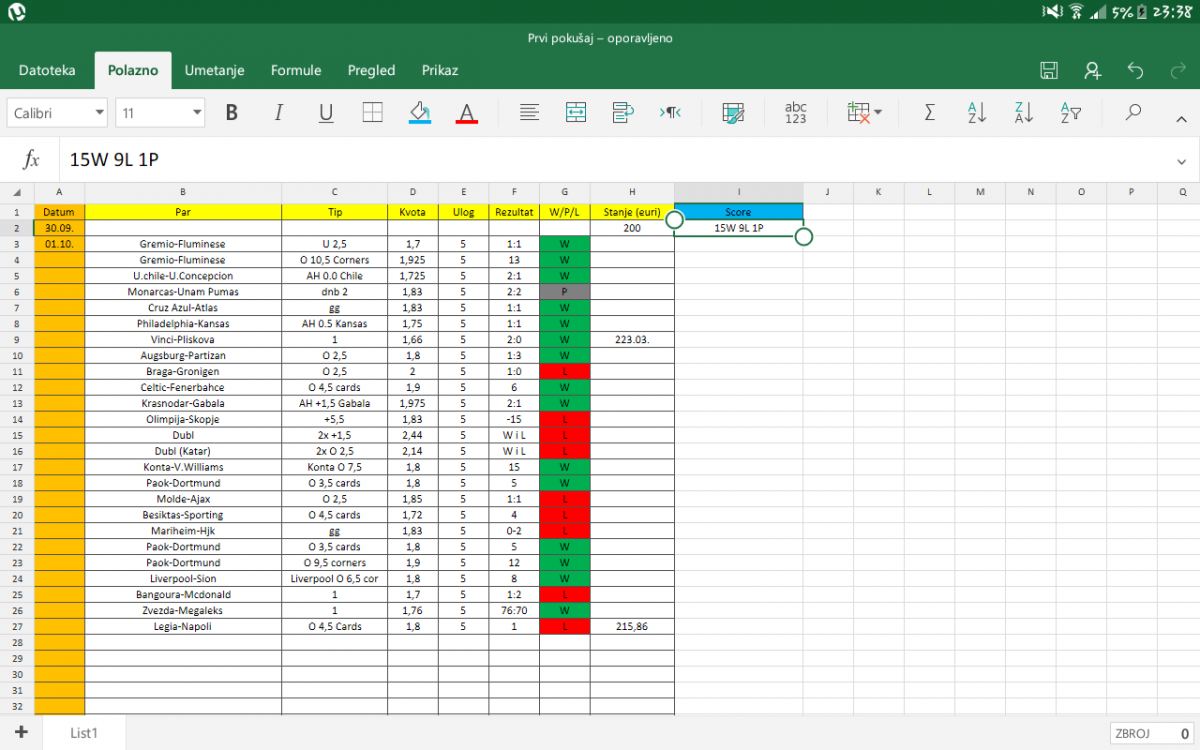Viewport: 1200px width, 750px height.
Task: Click the share person icon
Action: tap(1093, 70)
